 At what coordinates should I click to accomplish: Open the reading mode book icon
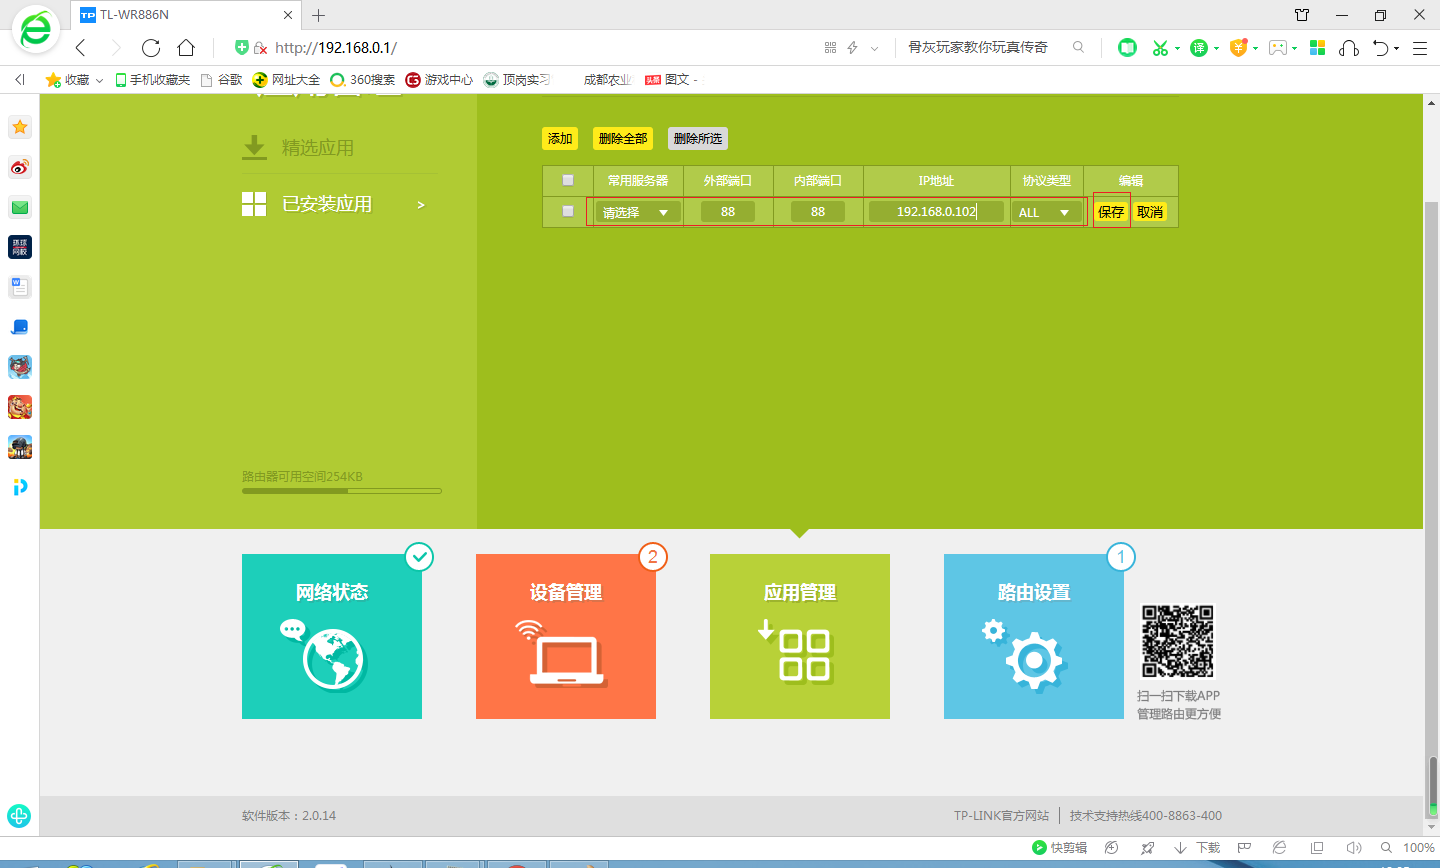pyautogui.click(x=1127, y=47)
